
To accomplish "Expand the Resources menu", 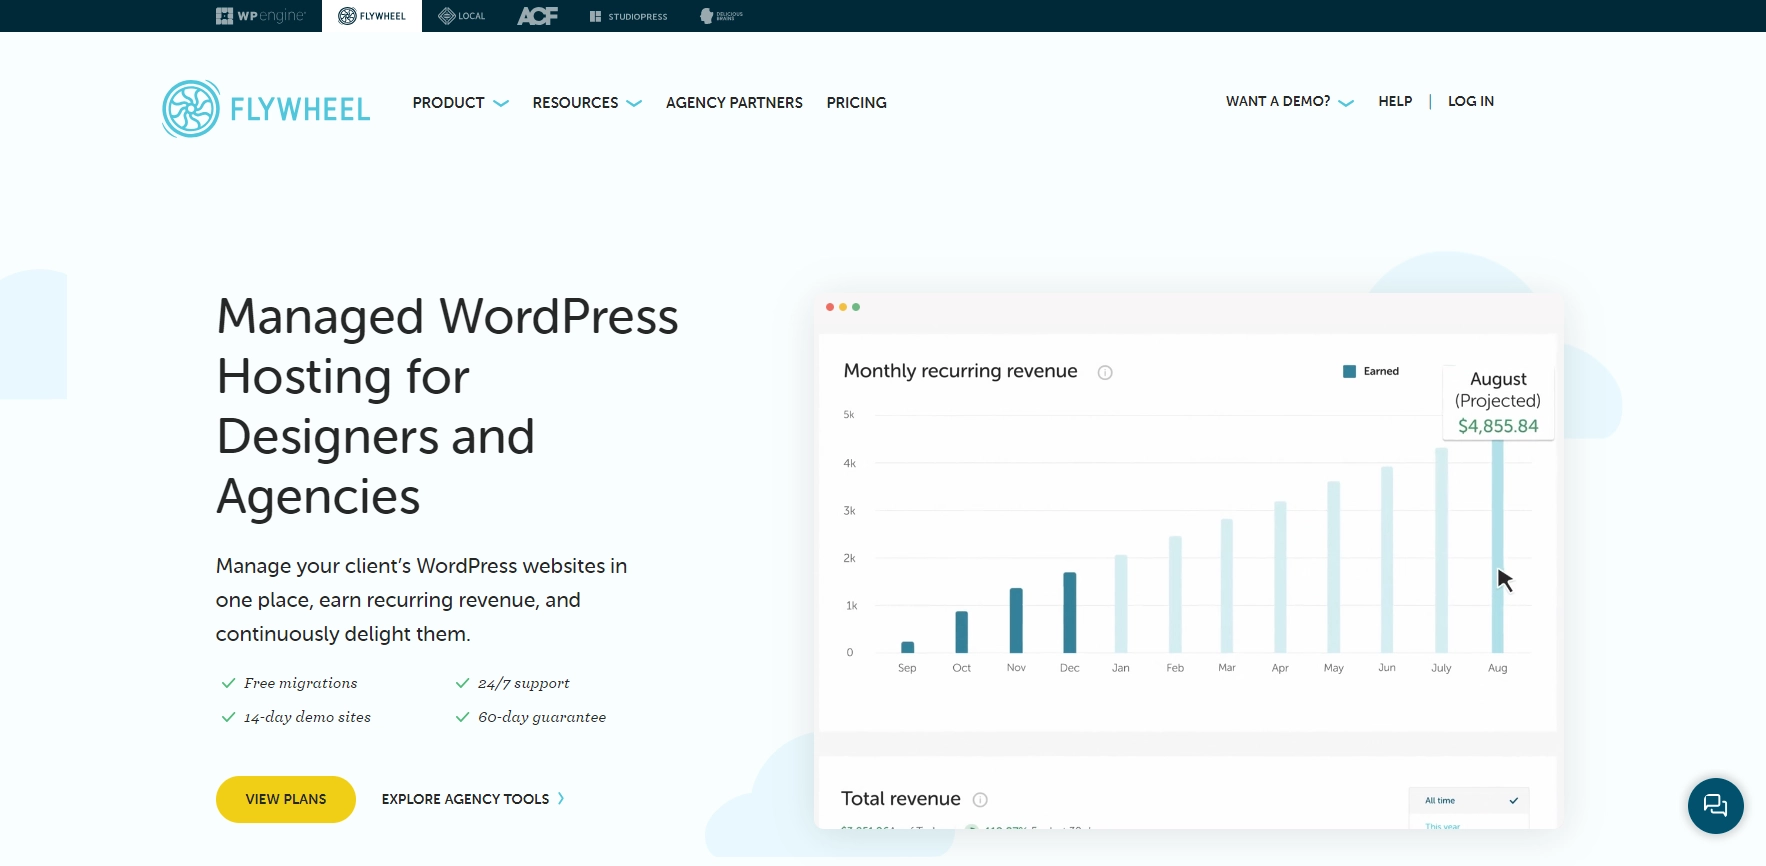I will pos(587,103).
